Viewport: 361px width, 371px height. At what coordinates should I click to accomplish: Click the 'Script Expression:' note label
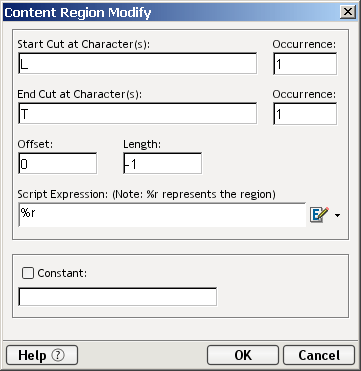146,194
